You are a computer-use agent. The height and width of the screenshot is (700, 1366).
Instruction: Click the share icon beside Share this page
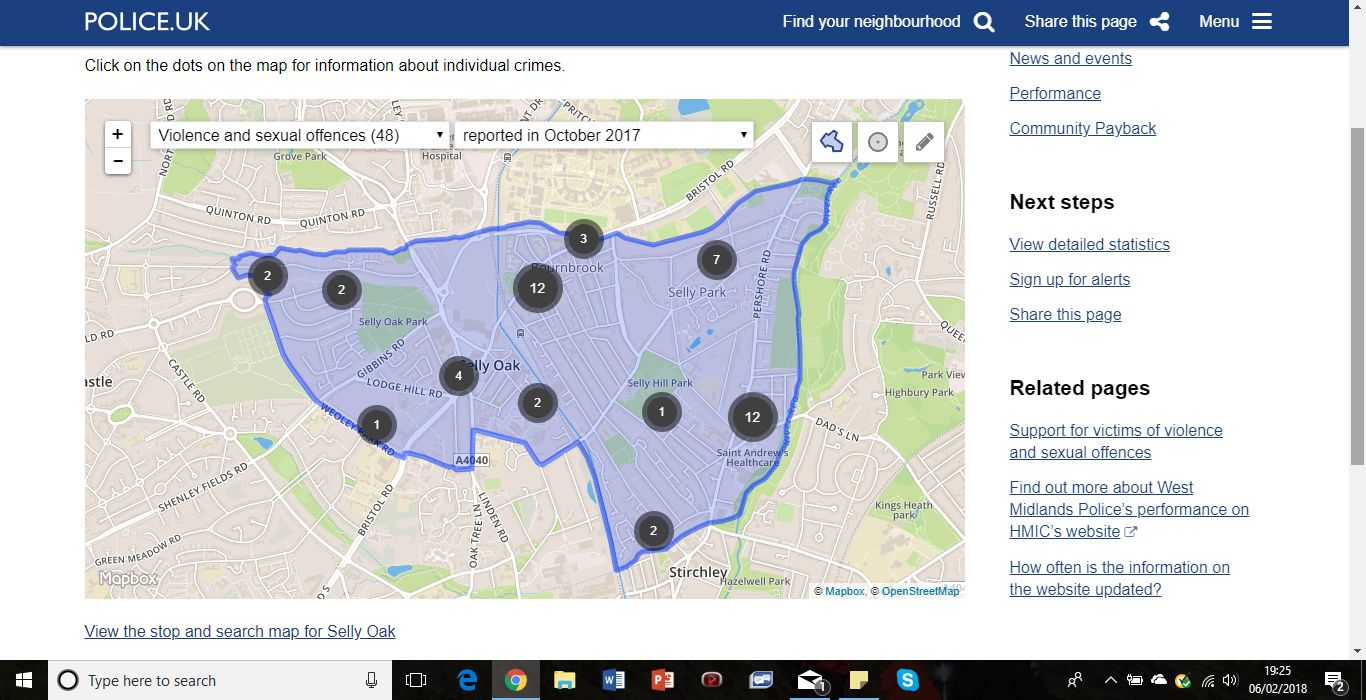pos(1160,22)
